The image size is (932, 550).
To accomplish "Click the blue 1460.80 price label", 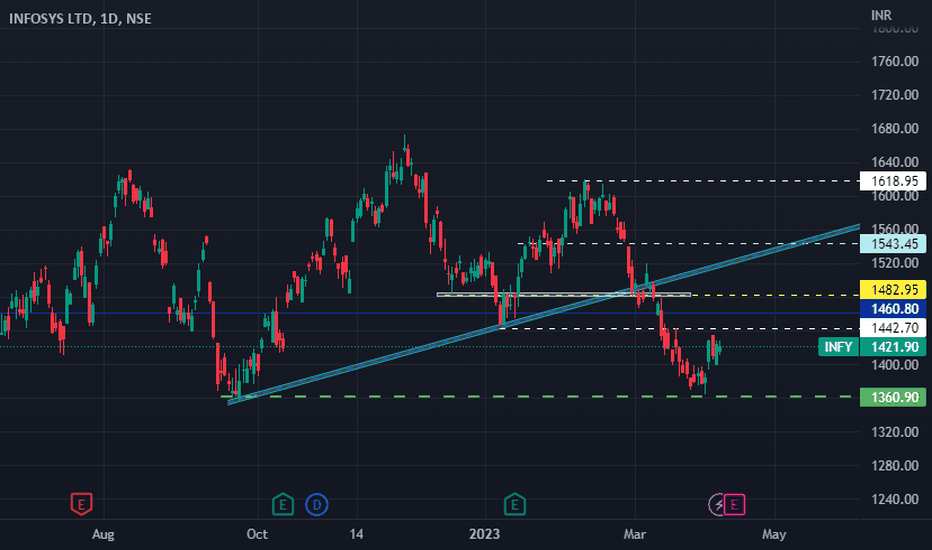I will click(x=893, y=309).
